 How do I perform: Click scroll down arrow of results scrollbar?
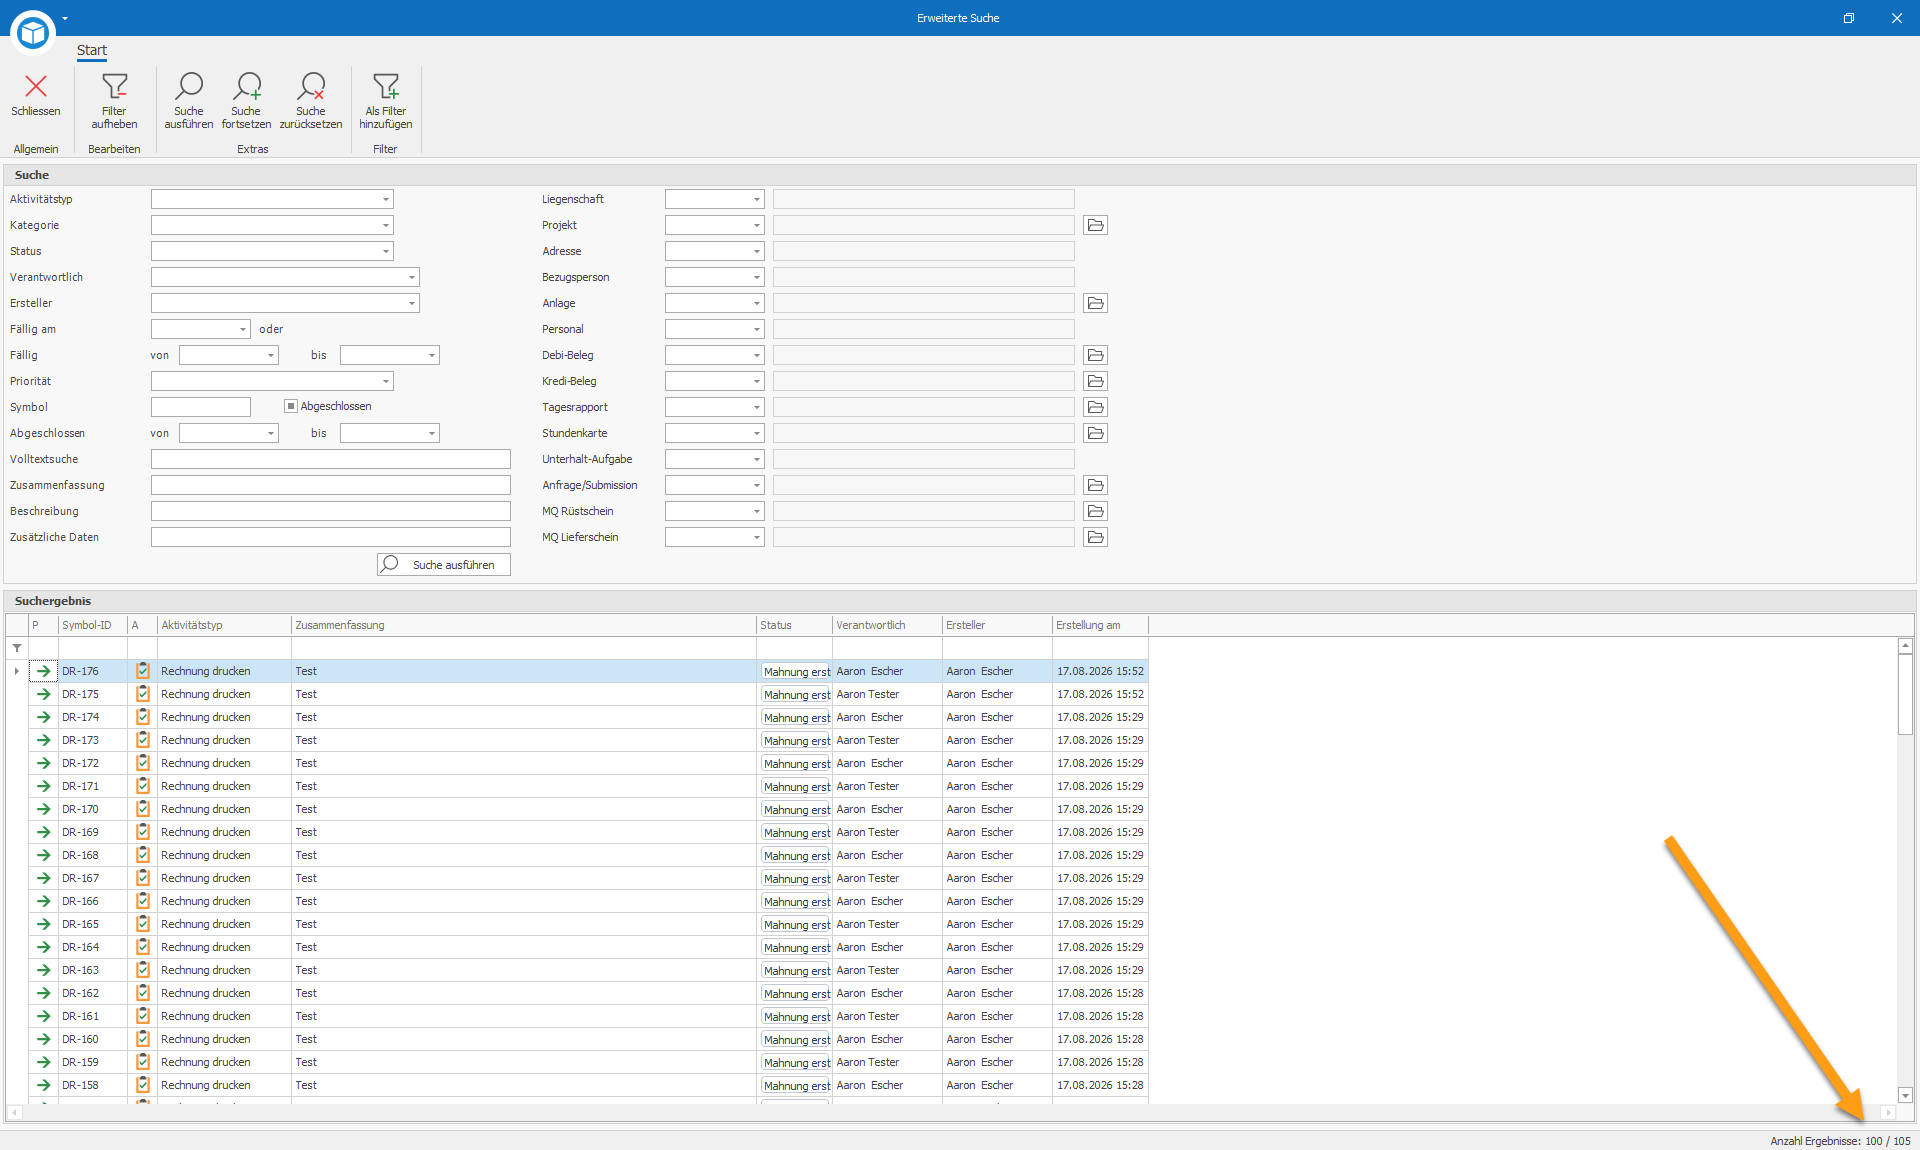tap(1905, 1095)
